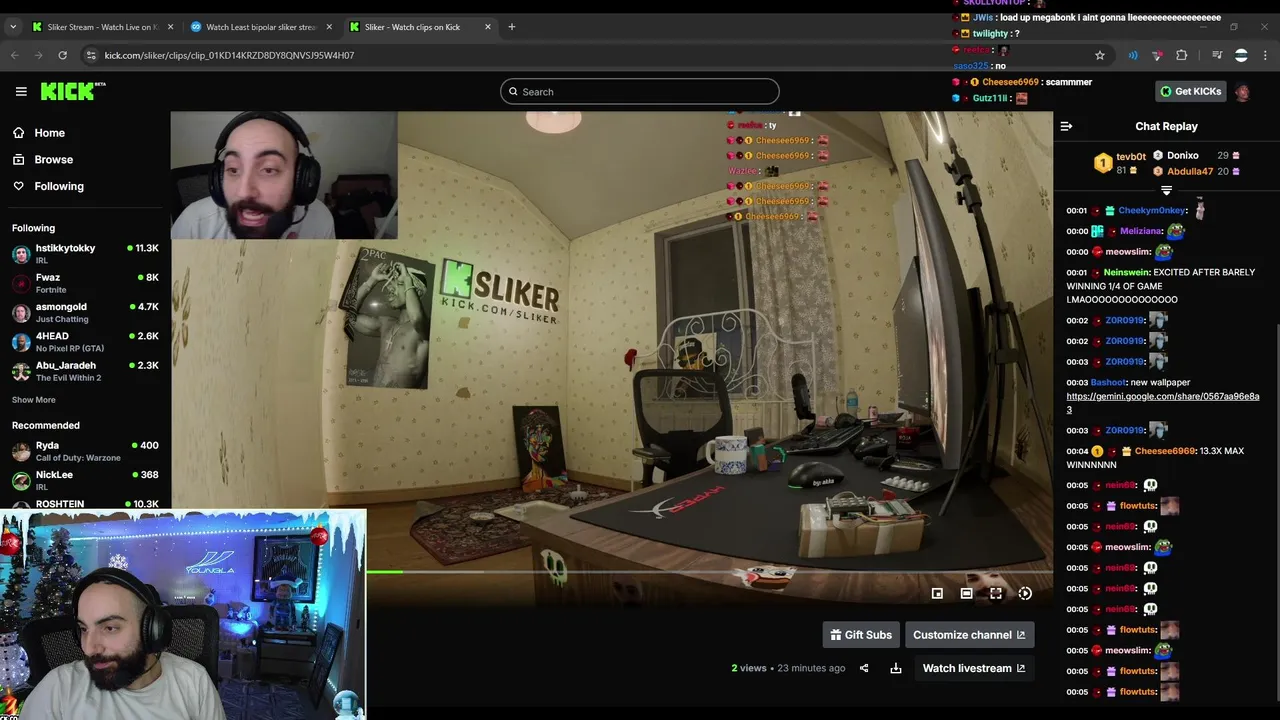Click the clip search field

(640, 91)
